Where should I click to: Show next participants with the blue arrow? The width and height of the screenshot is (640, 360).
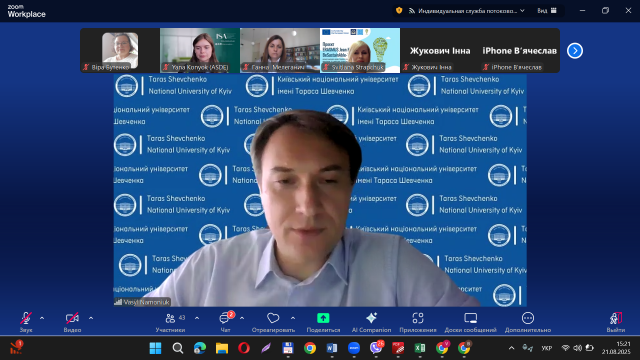575,51
